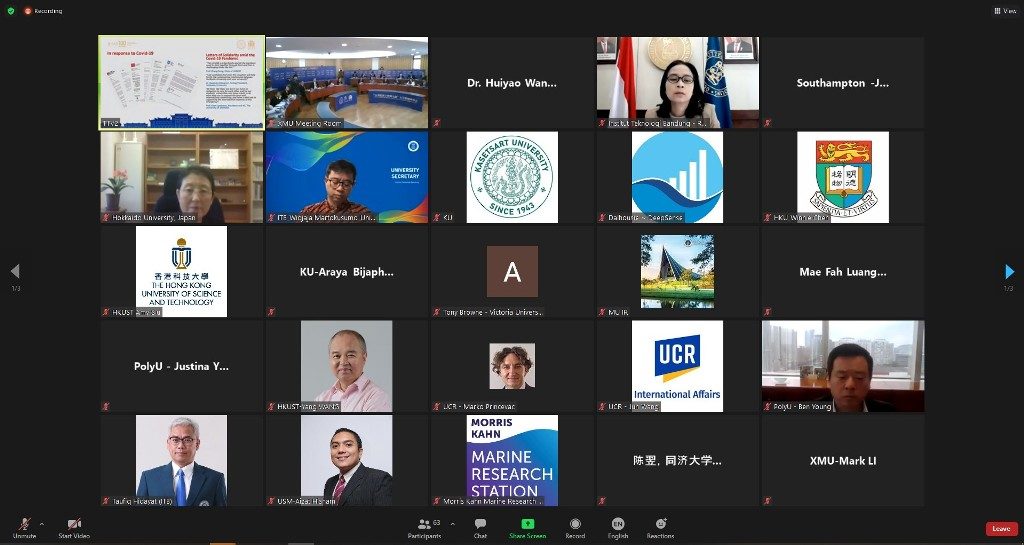Open the Reactions menu
Screen dimensions: 1024x545
660,526
